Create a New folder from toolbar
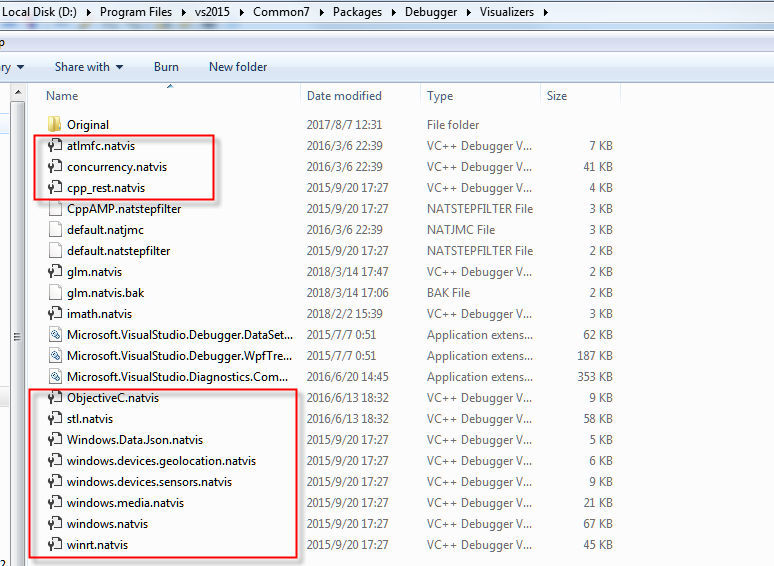The width and height of the screenshot is (774, 566). point(238,67)
